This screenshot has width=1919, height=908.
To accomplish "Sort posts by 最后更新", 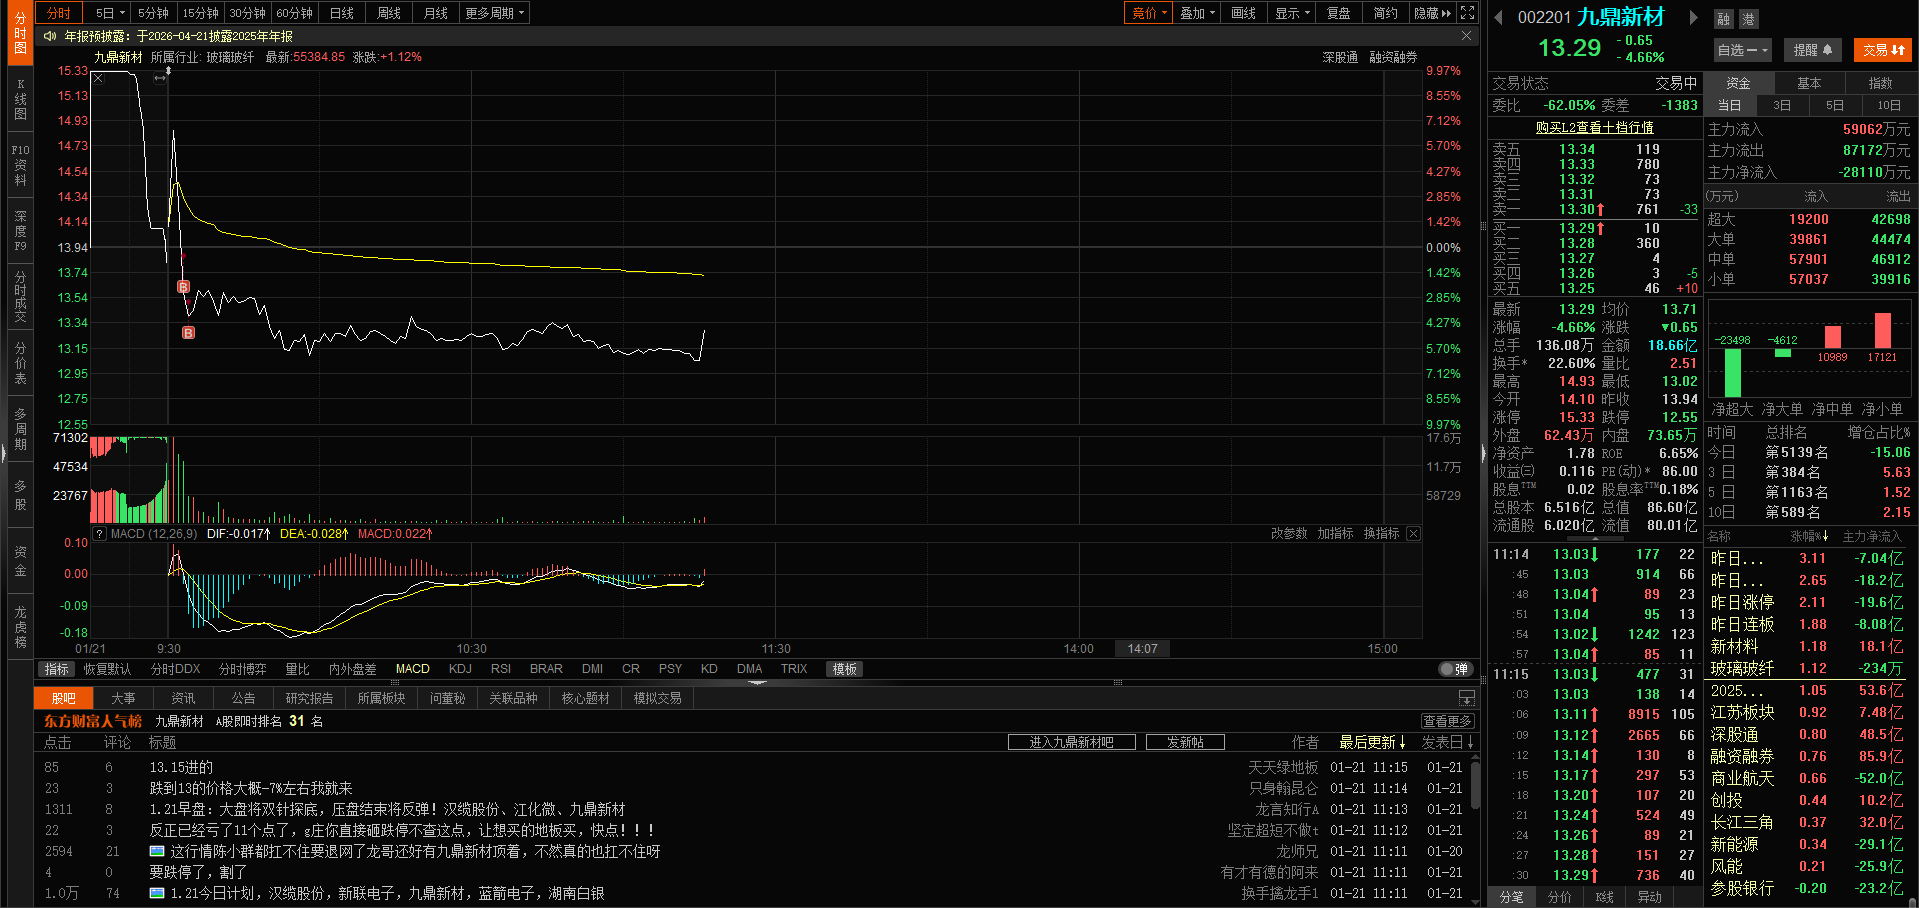I will pos(1373,742).
